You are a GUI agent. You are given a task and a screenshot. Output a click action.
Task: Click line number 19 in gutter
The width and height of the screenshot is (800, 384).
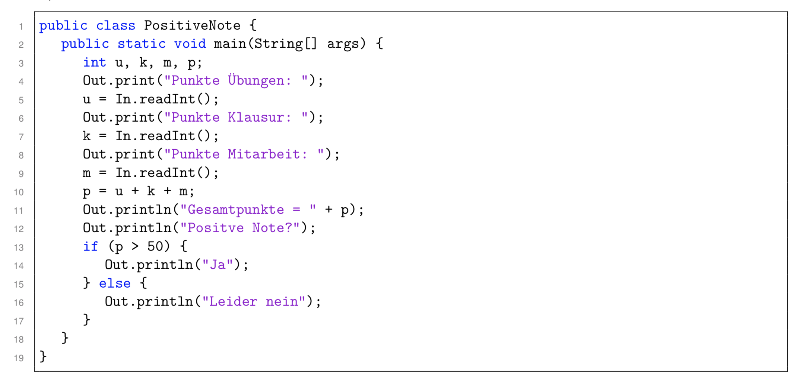click(x=19, y=357)
